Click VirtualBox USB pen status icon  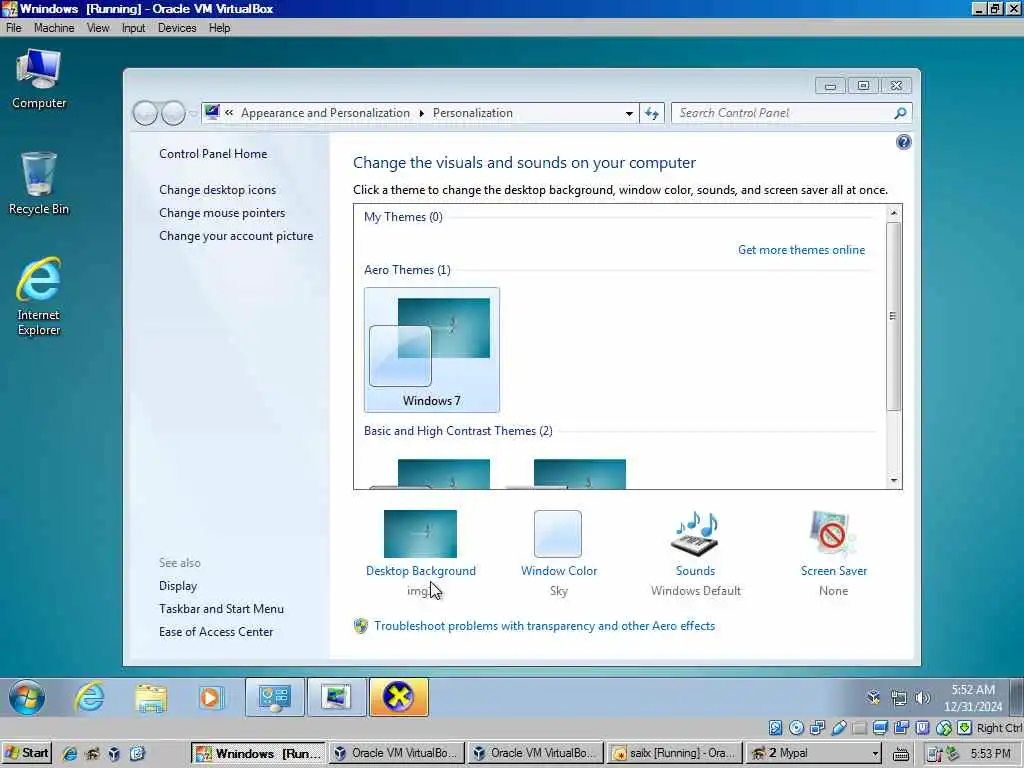point(839,728)
